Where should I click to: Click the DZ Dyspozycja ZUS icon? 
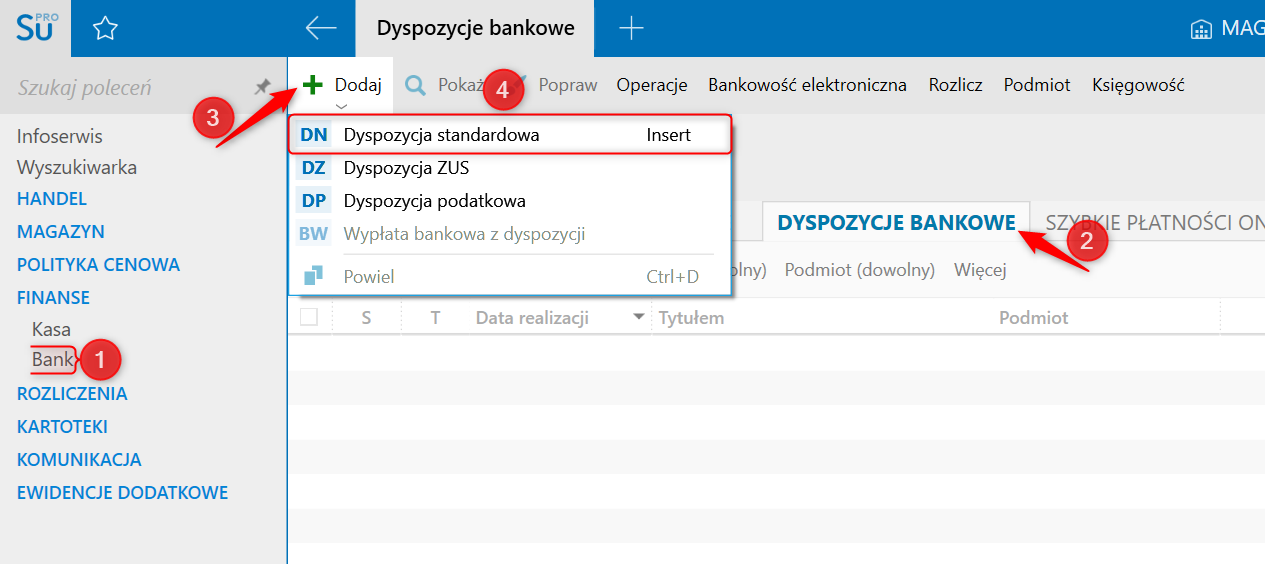coord(313,168)
